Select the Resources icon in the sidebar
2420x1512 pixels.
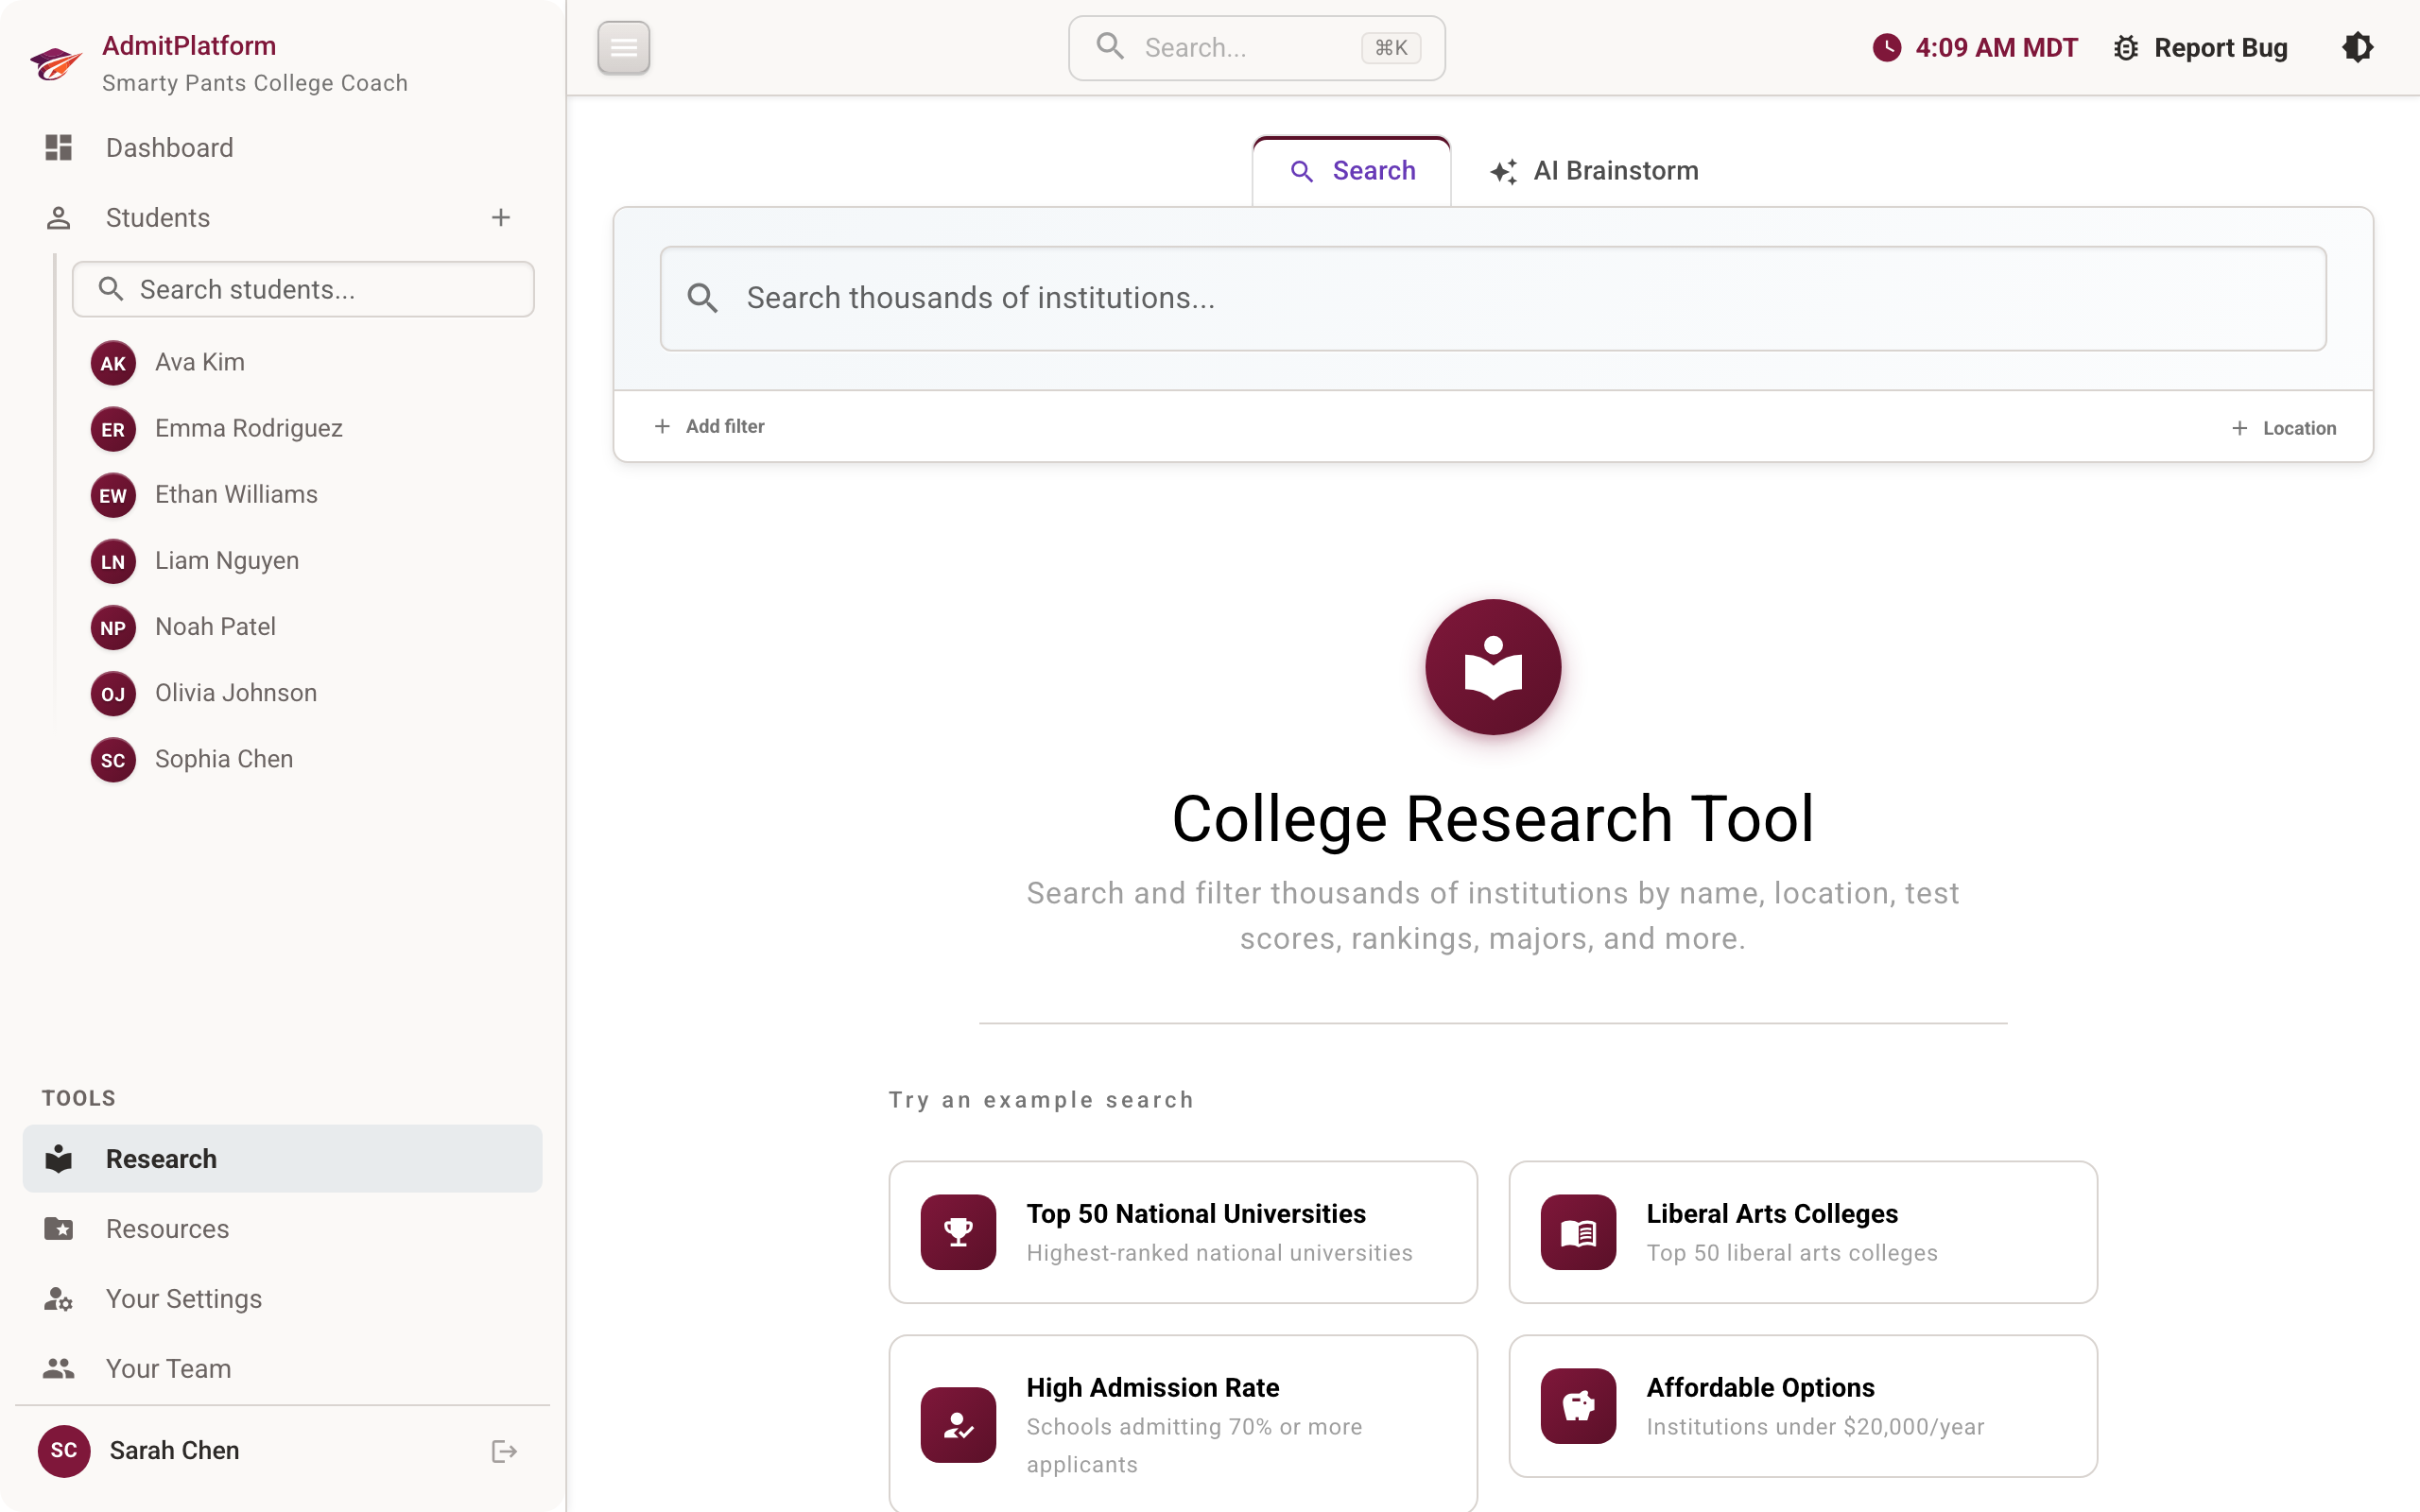(x=58, y=1228)
